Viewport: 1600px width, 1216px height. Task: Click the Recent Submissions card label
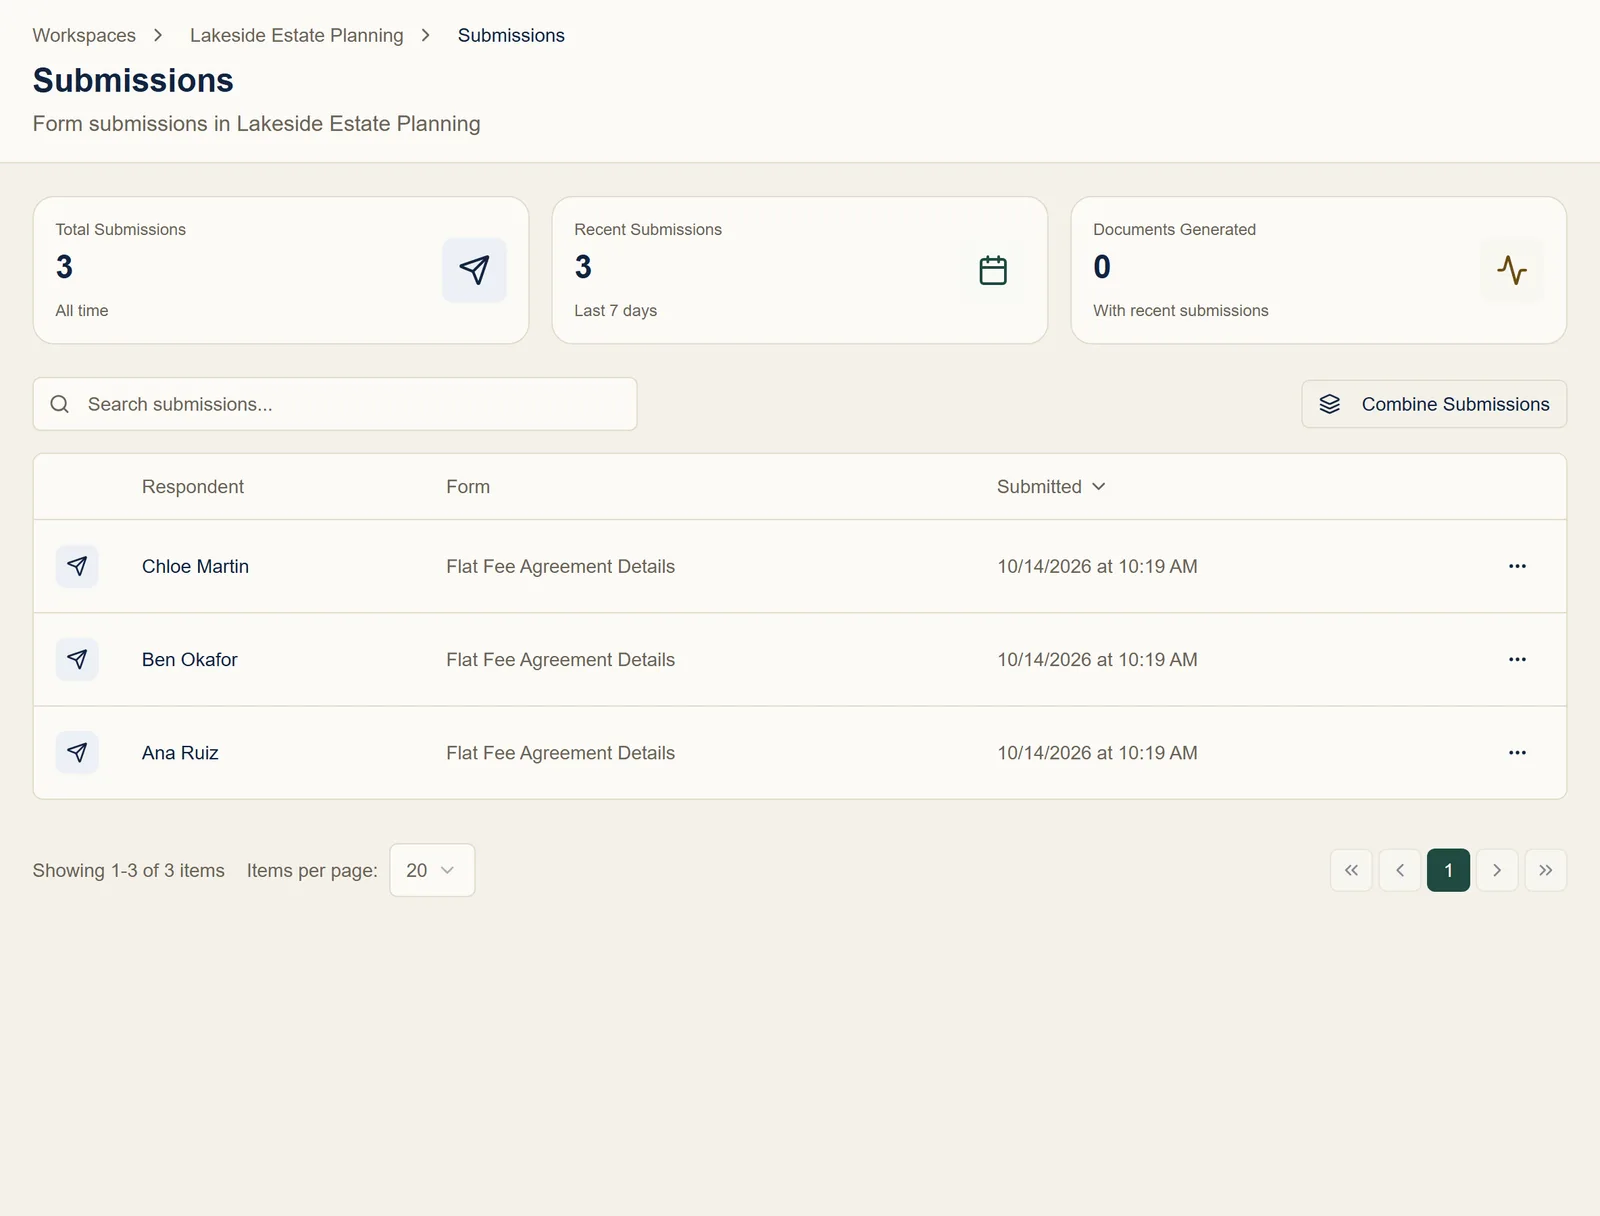[648, 229]
